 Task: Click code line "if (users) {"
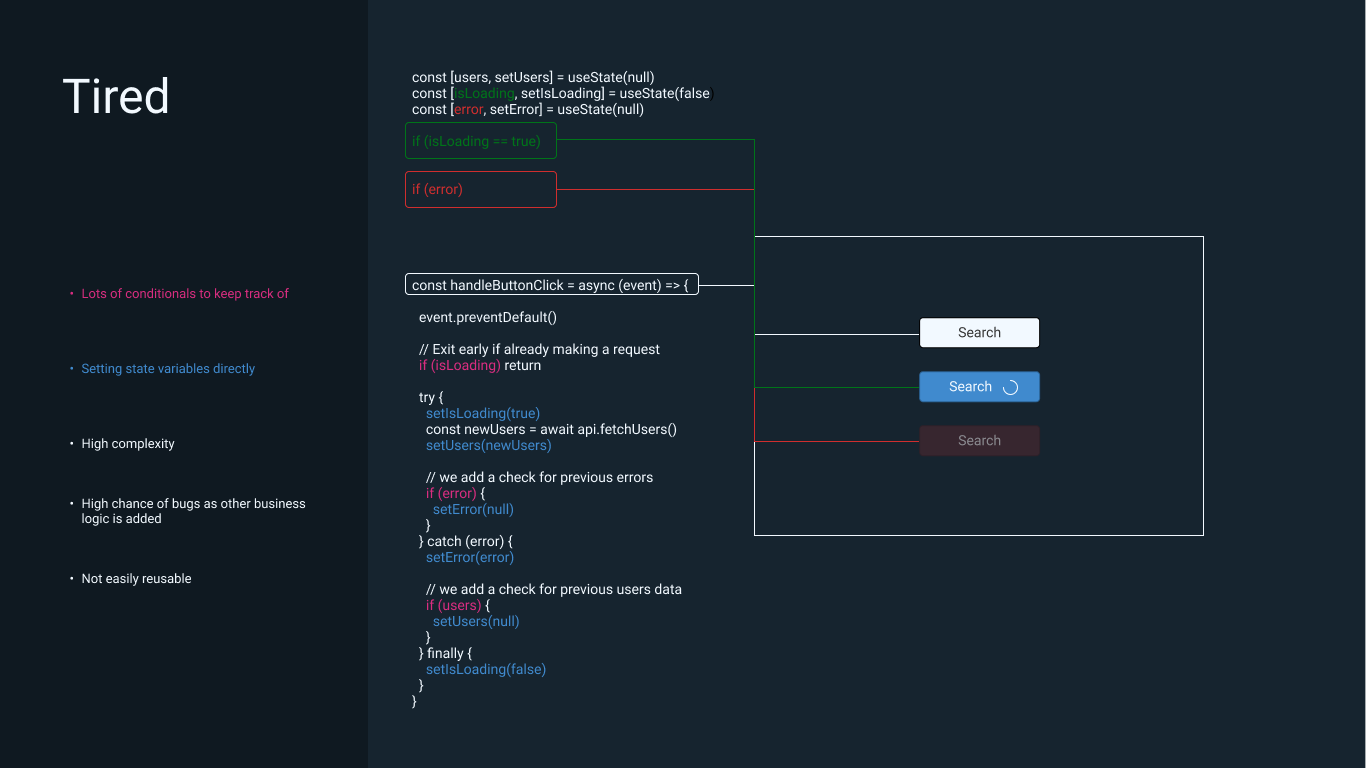point(458,605)
